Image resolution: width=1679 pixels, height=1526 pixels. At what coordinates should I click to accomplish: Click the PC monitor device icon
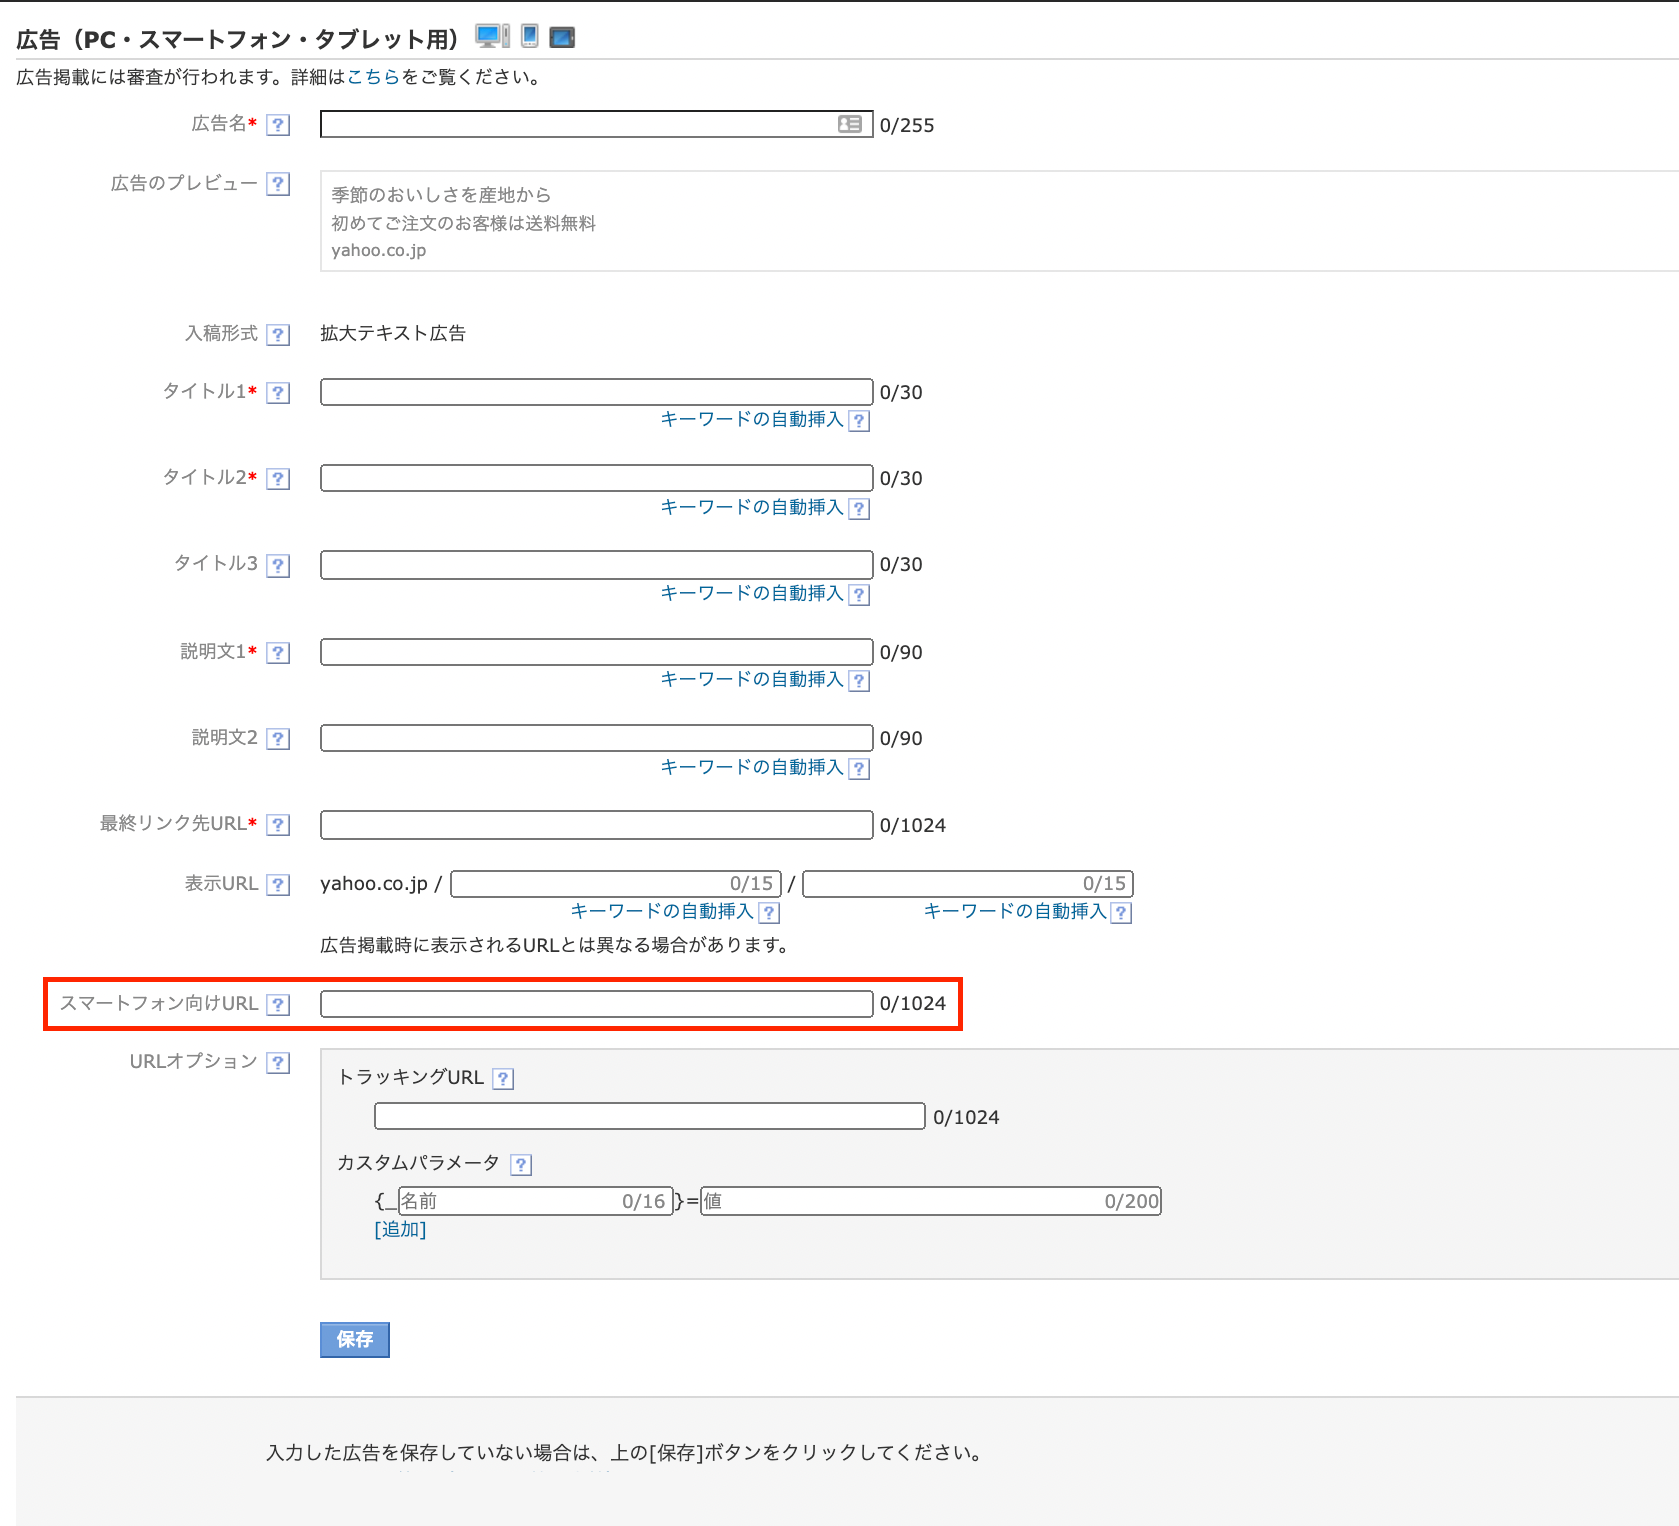pyautogui.click(x=492, y=37)
